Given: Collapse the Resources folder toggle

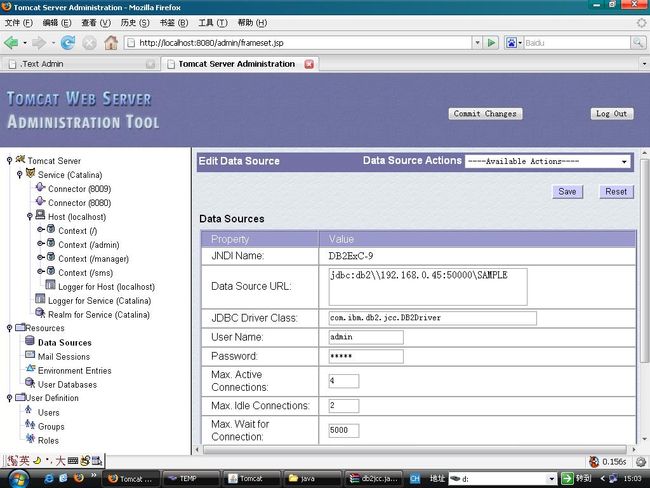Looking at the screenshot, I should coord(9,328).
